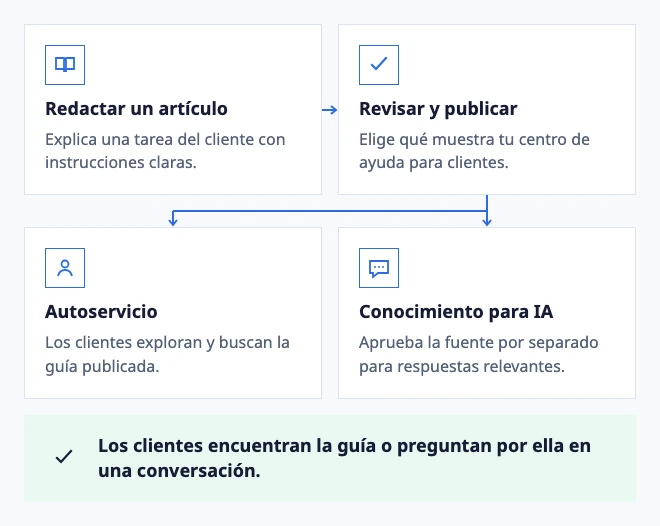Click the checkmark icon in the green banner
This screenshot has height=526, width=660.
tap(64, 457)
